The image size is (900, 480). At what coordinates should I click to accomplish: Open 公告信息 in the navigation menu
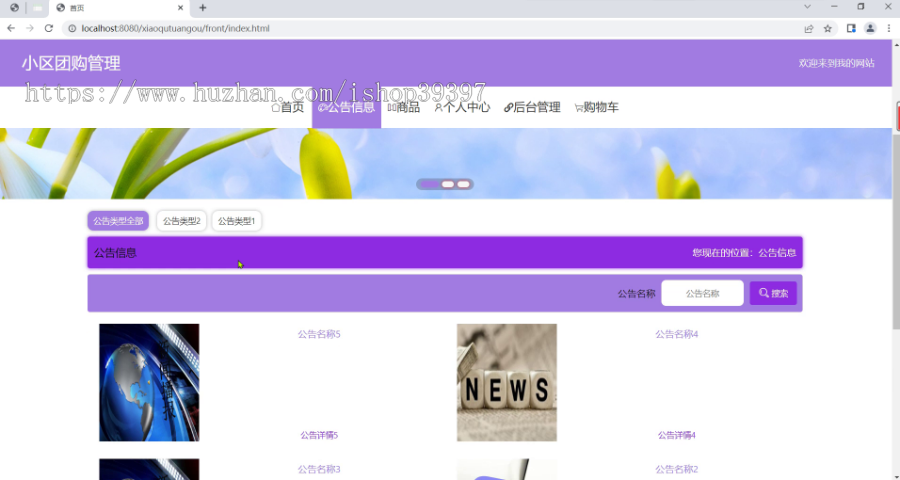(346, 107)
